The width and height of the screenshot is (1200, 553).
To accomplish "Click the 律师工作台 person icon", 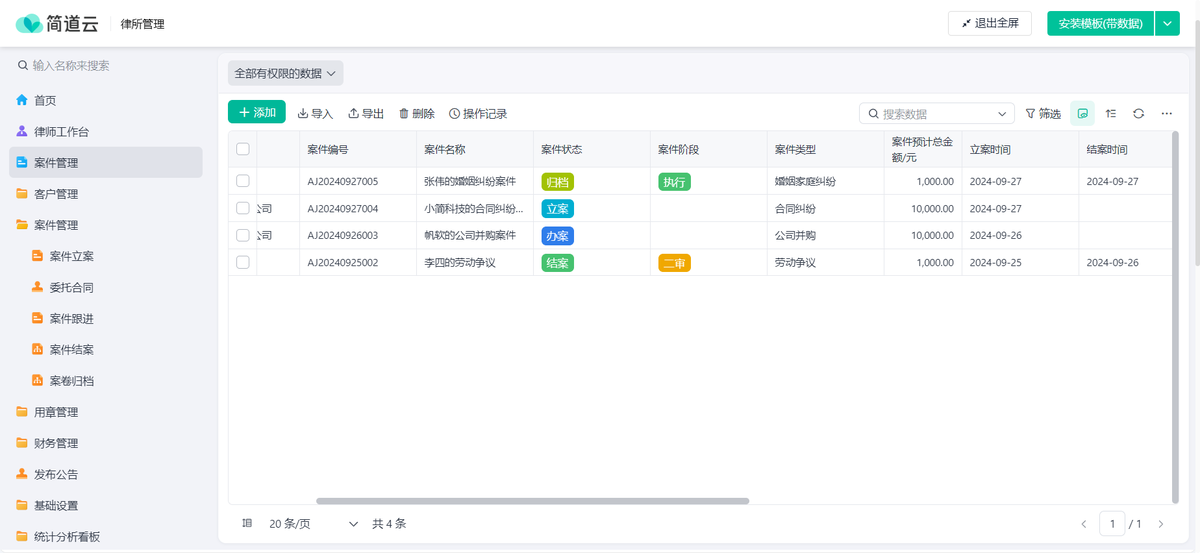I will 22,131.
